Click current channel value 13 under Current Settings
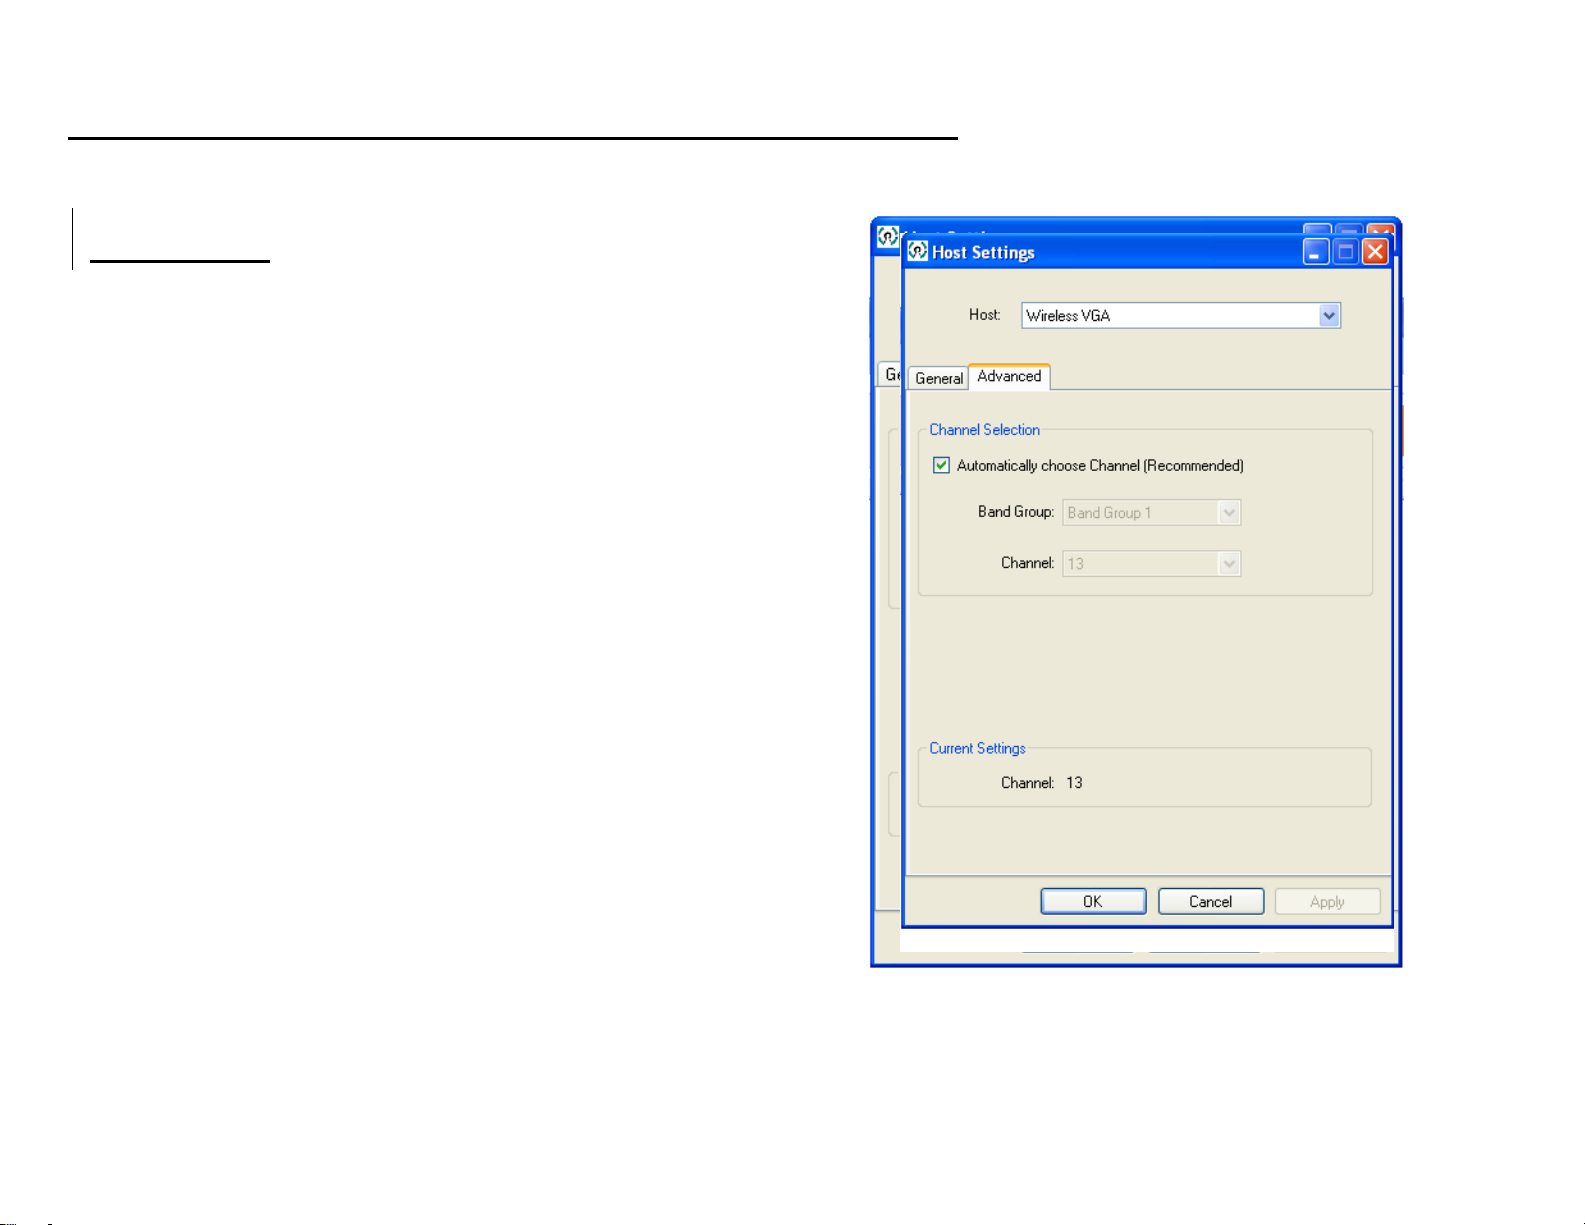 click(1074, 782)
